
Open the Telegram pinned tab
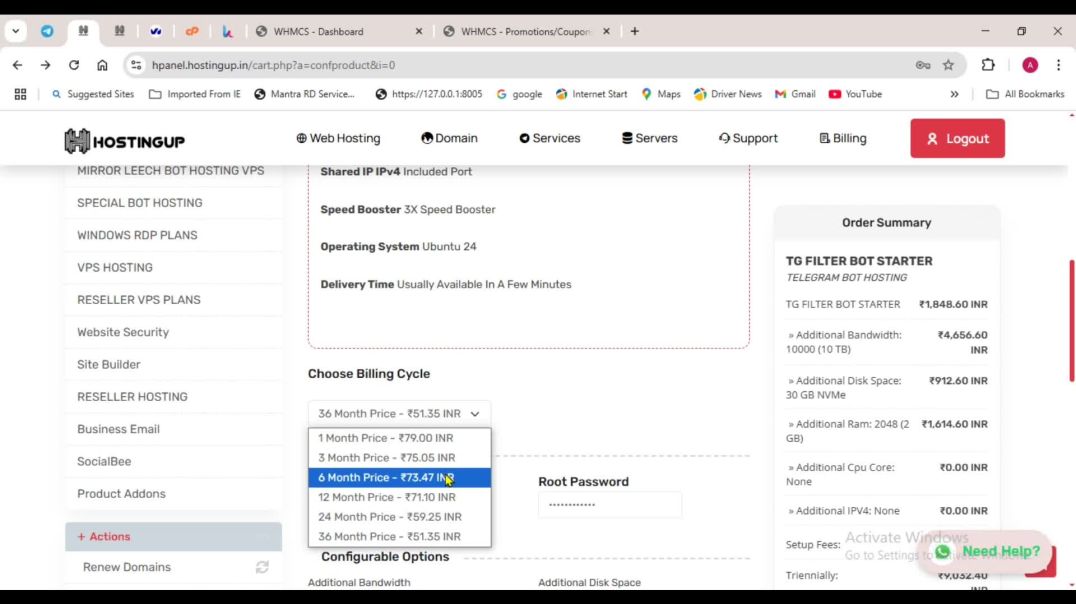pos(47,32)
